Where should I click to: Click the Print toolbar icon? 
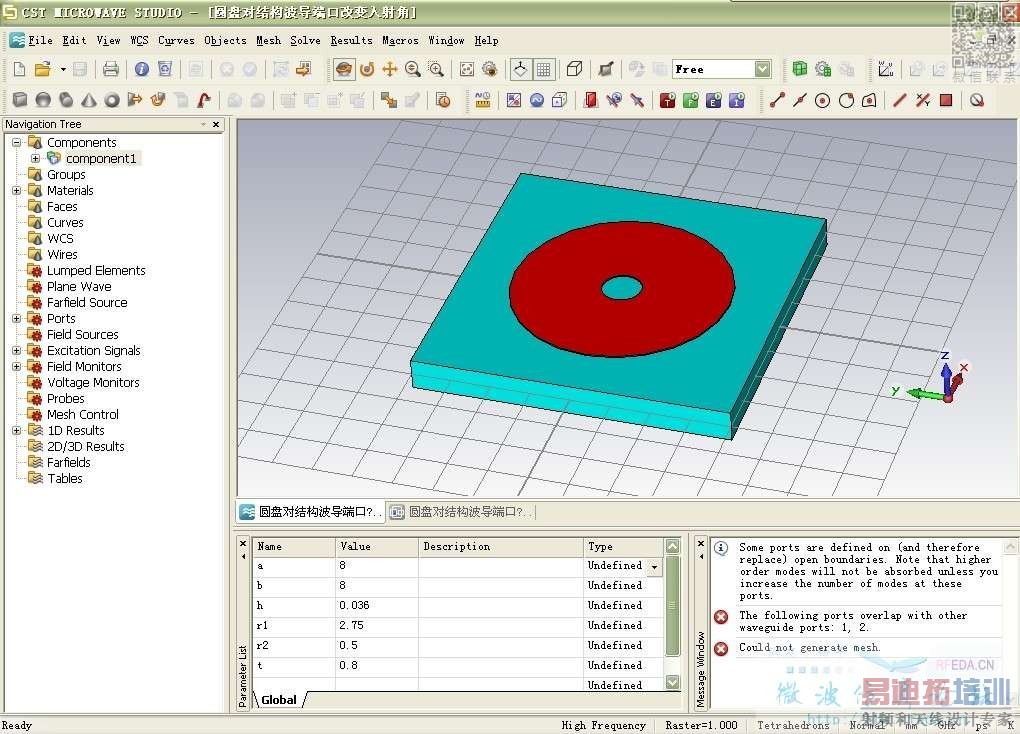(111, 69)
